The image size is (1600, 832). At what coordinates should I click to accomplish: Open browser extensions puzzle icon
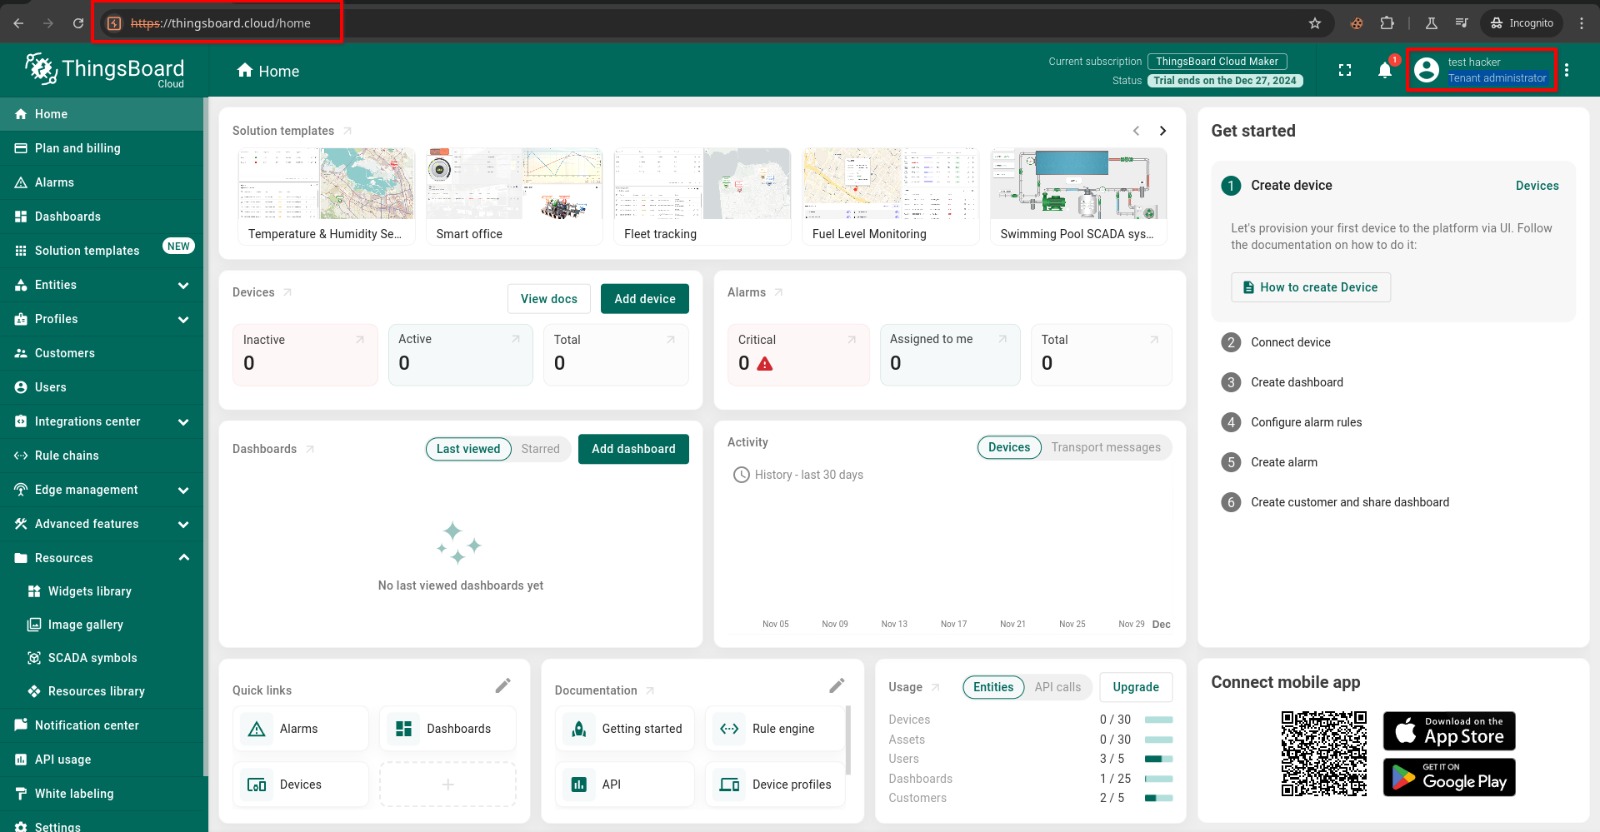(1387, 23)
